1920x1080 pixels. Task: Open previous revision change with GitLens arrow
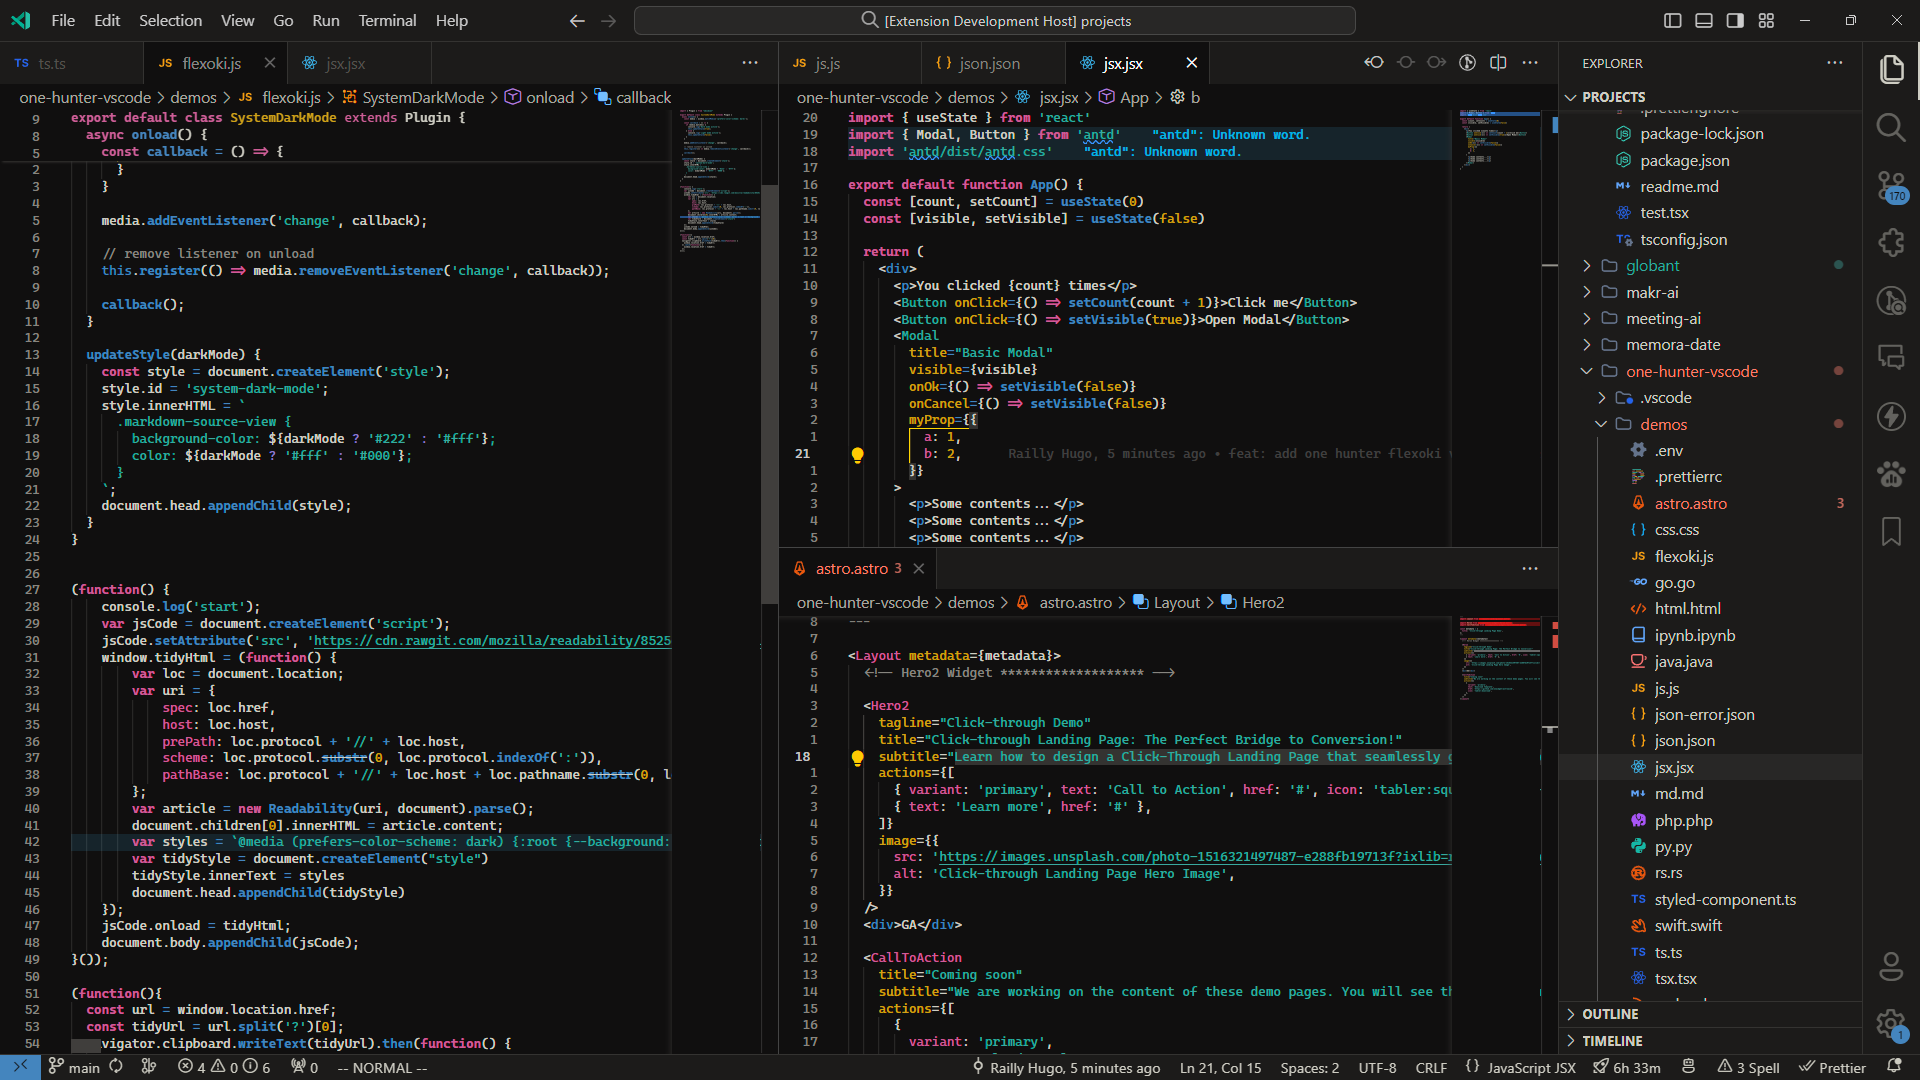coord(1374,63)
